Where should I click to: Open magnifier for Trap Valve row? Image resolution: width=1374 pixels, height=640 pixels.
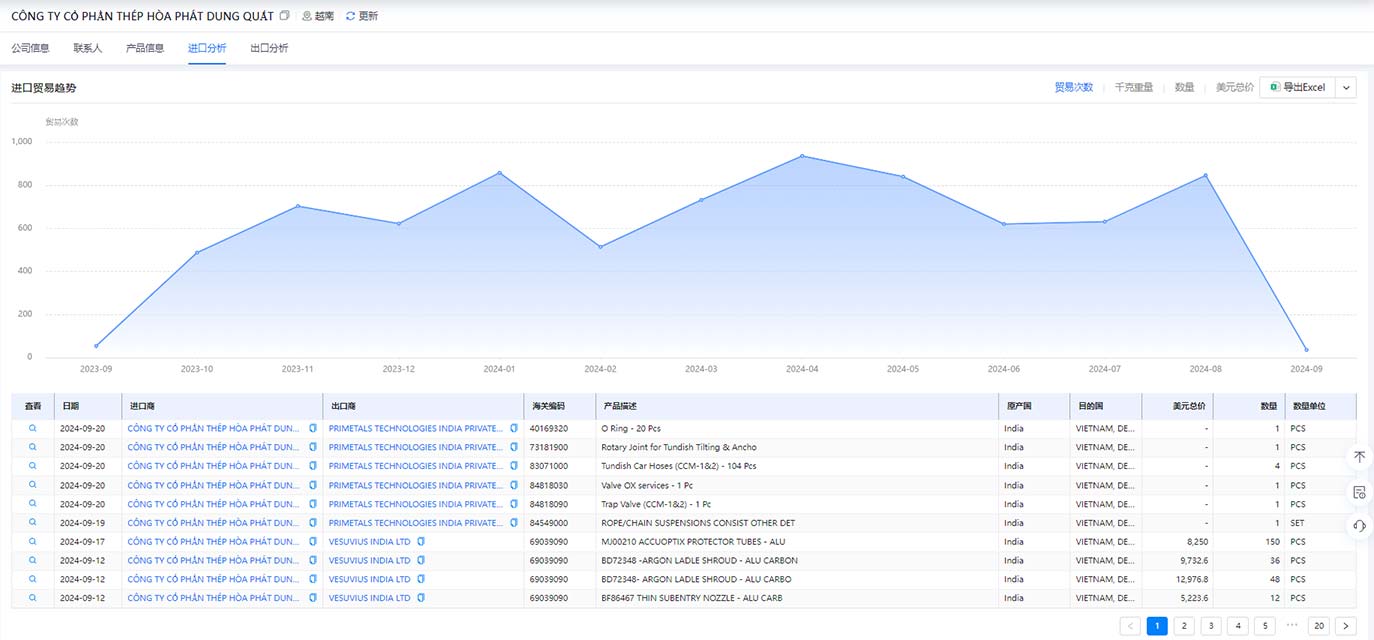click(x=32, y=504)
